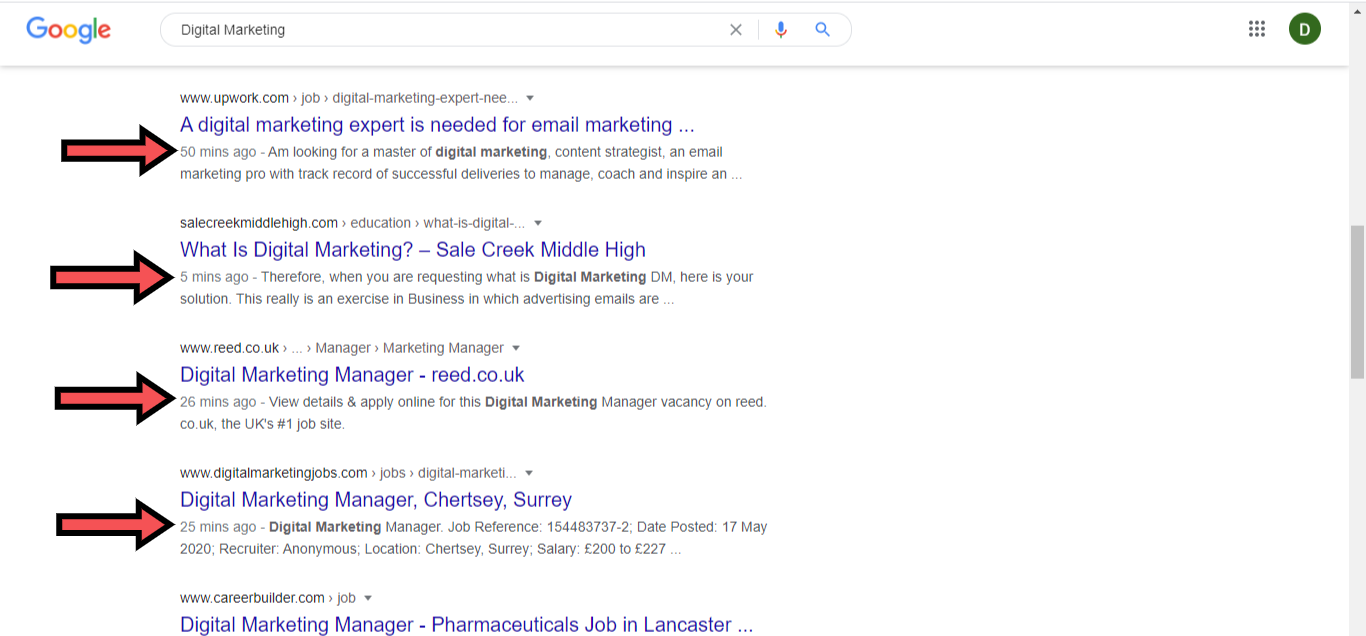Viewport: 1366px width, 636px height.
Task: Click the "5 mins ago" timestamp
Action: pos(214,277)
